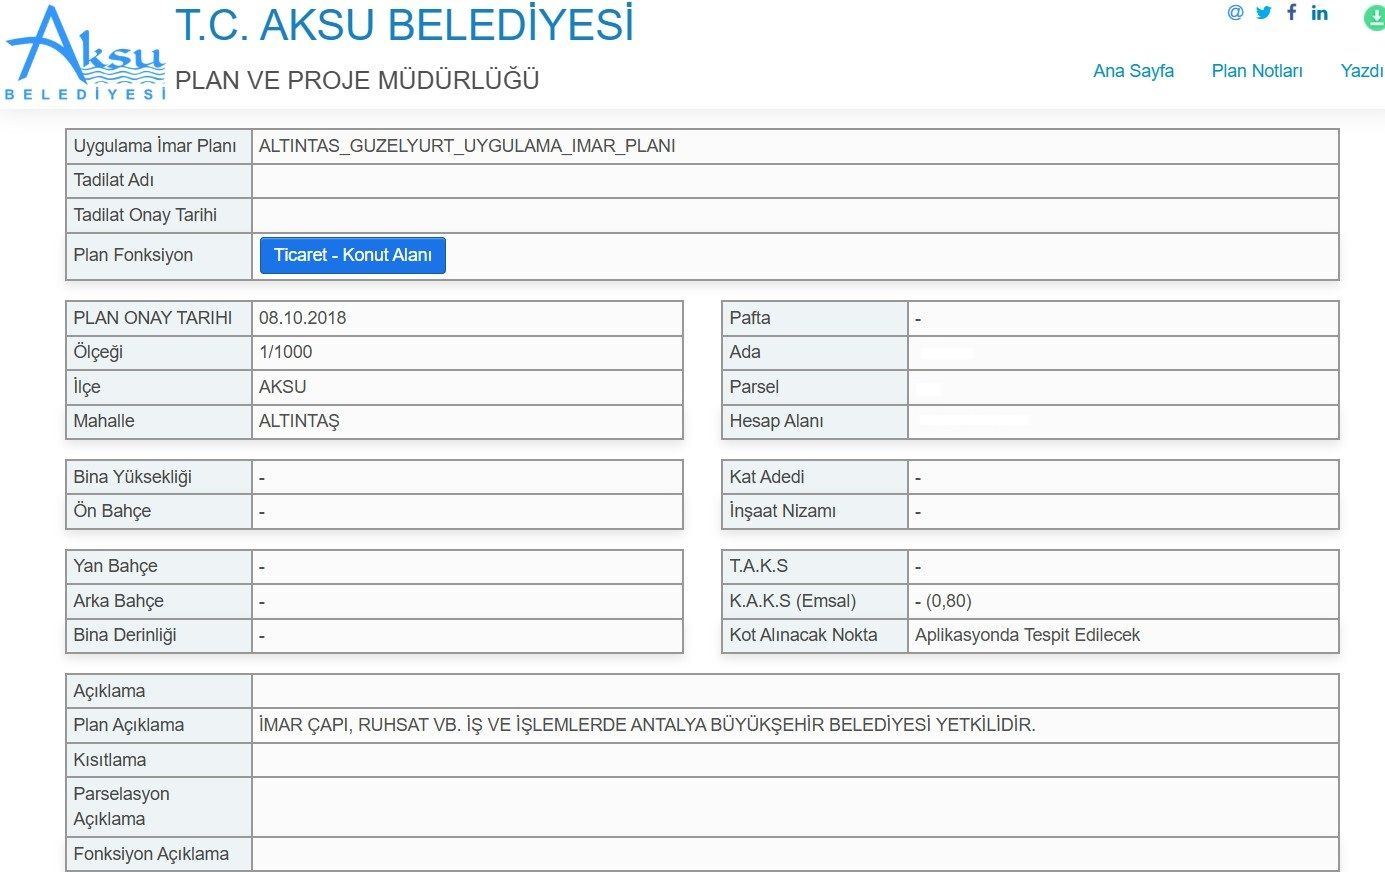Image resolution: width=1385 pixels, height=872 pixels.
Task: Click the @ email icon in header
Action: [x=1236, y=13]
